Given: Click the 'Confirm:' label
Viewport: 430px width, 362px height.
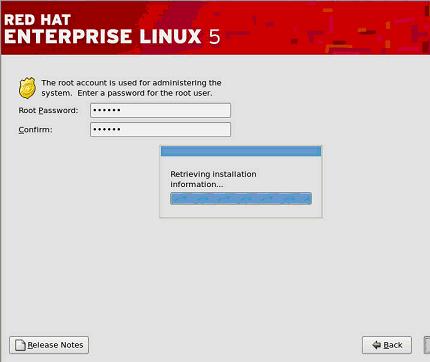Looking at the screenshot, I should tap(35, 129).
